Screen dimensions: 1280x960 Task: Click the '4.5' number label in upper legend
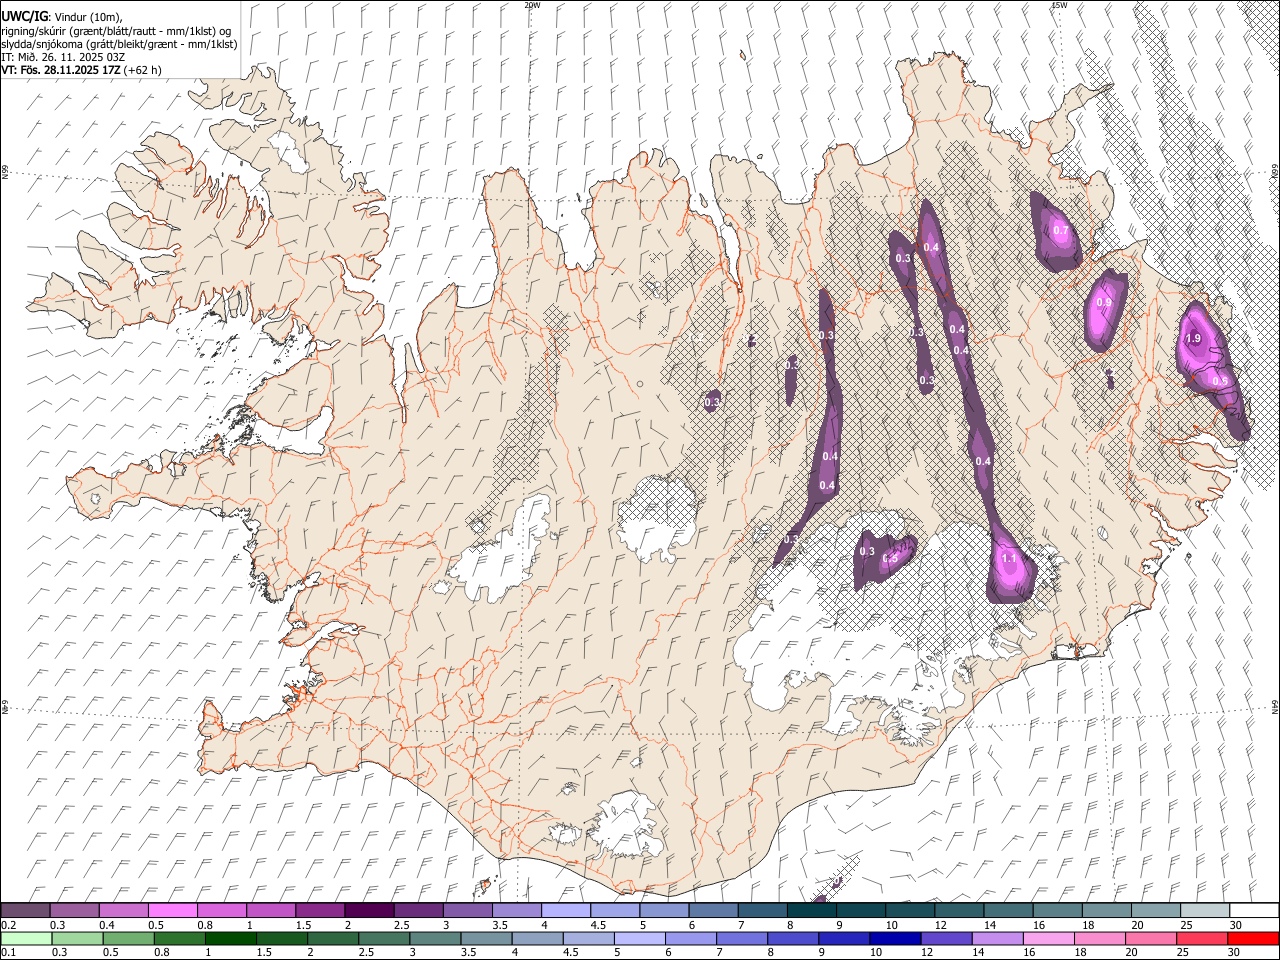[x=599, y=925]
